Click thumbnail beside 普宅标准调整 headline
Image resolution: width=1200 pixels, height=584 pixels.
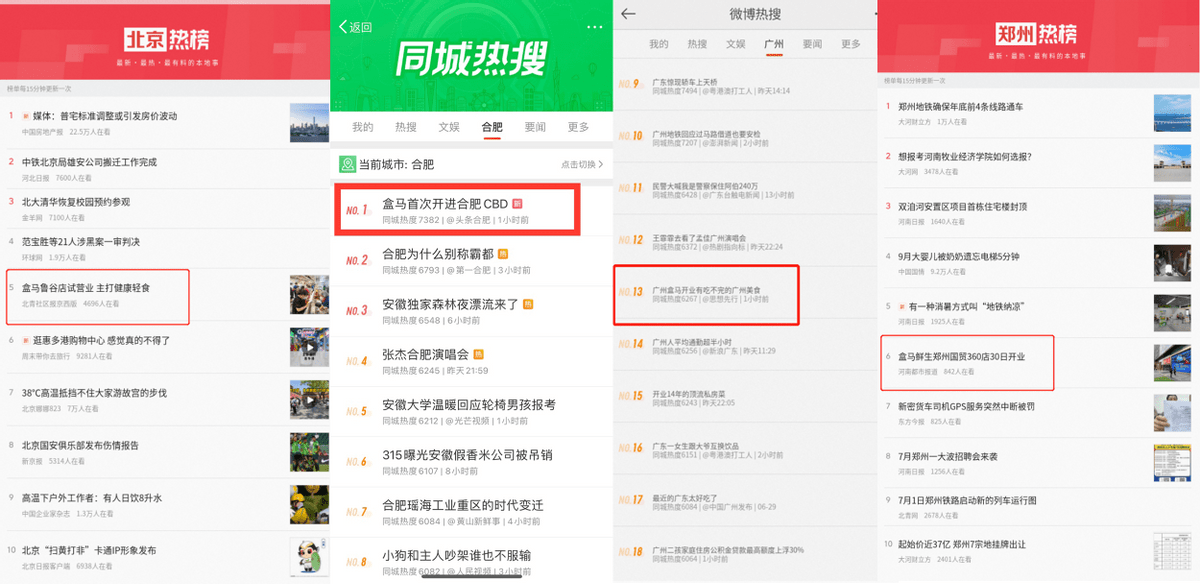tap(309, 122)
